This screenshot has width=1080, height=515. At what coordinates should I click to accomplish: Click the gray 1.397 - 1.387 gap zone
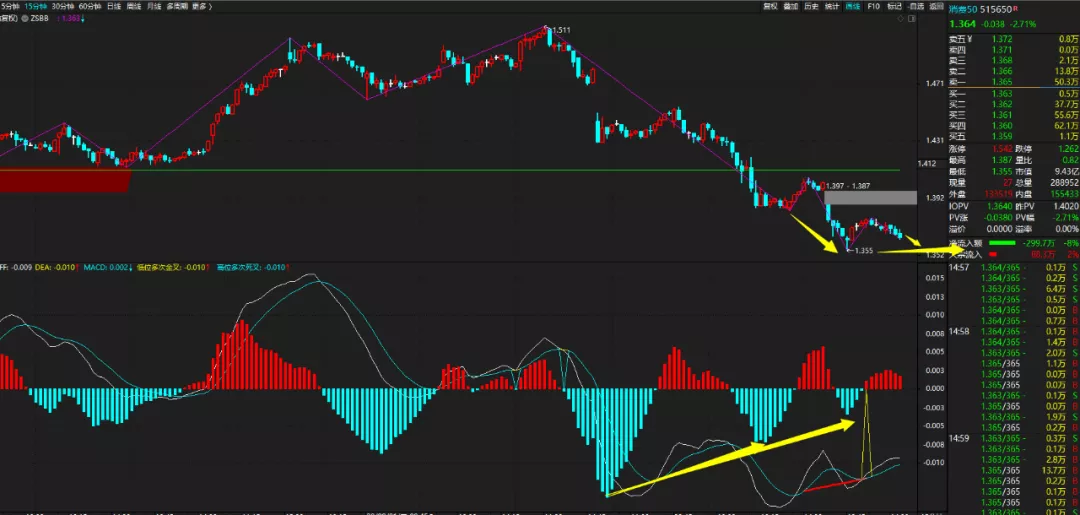click(871, 198)
